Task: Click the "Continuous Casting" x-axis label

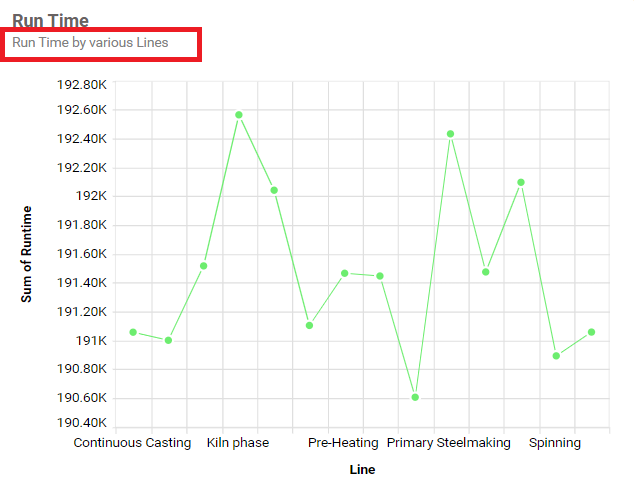Action: (x=132, y=442)
